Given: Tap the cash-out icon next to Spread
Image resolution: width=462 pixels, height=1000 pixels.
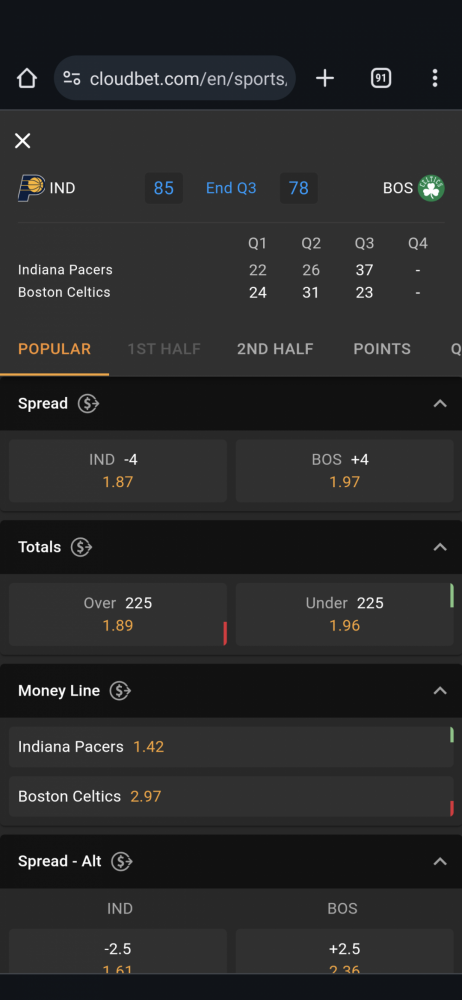Looking at the screenshot, I should [x=88, y=404].
